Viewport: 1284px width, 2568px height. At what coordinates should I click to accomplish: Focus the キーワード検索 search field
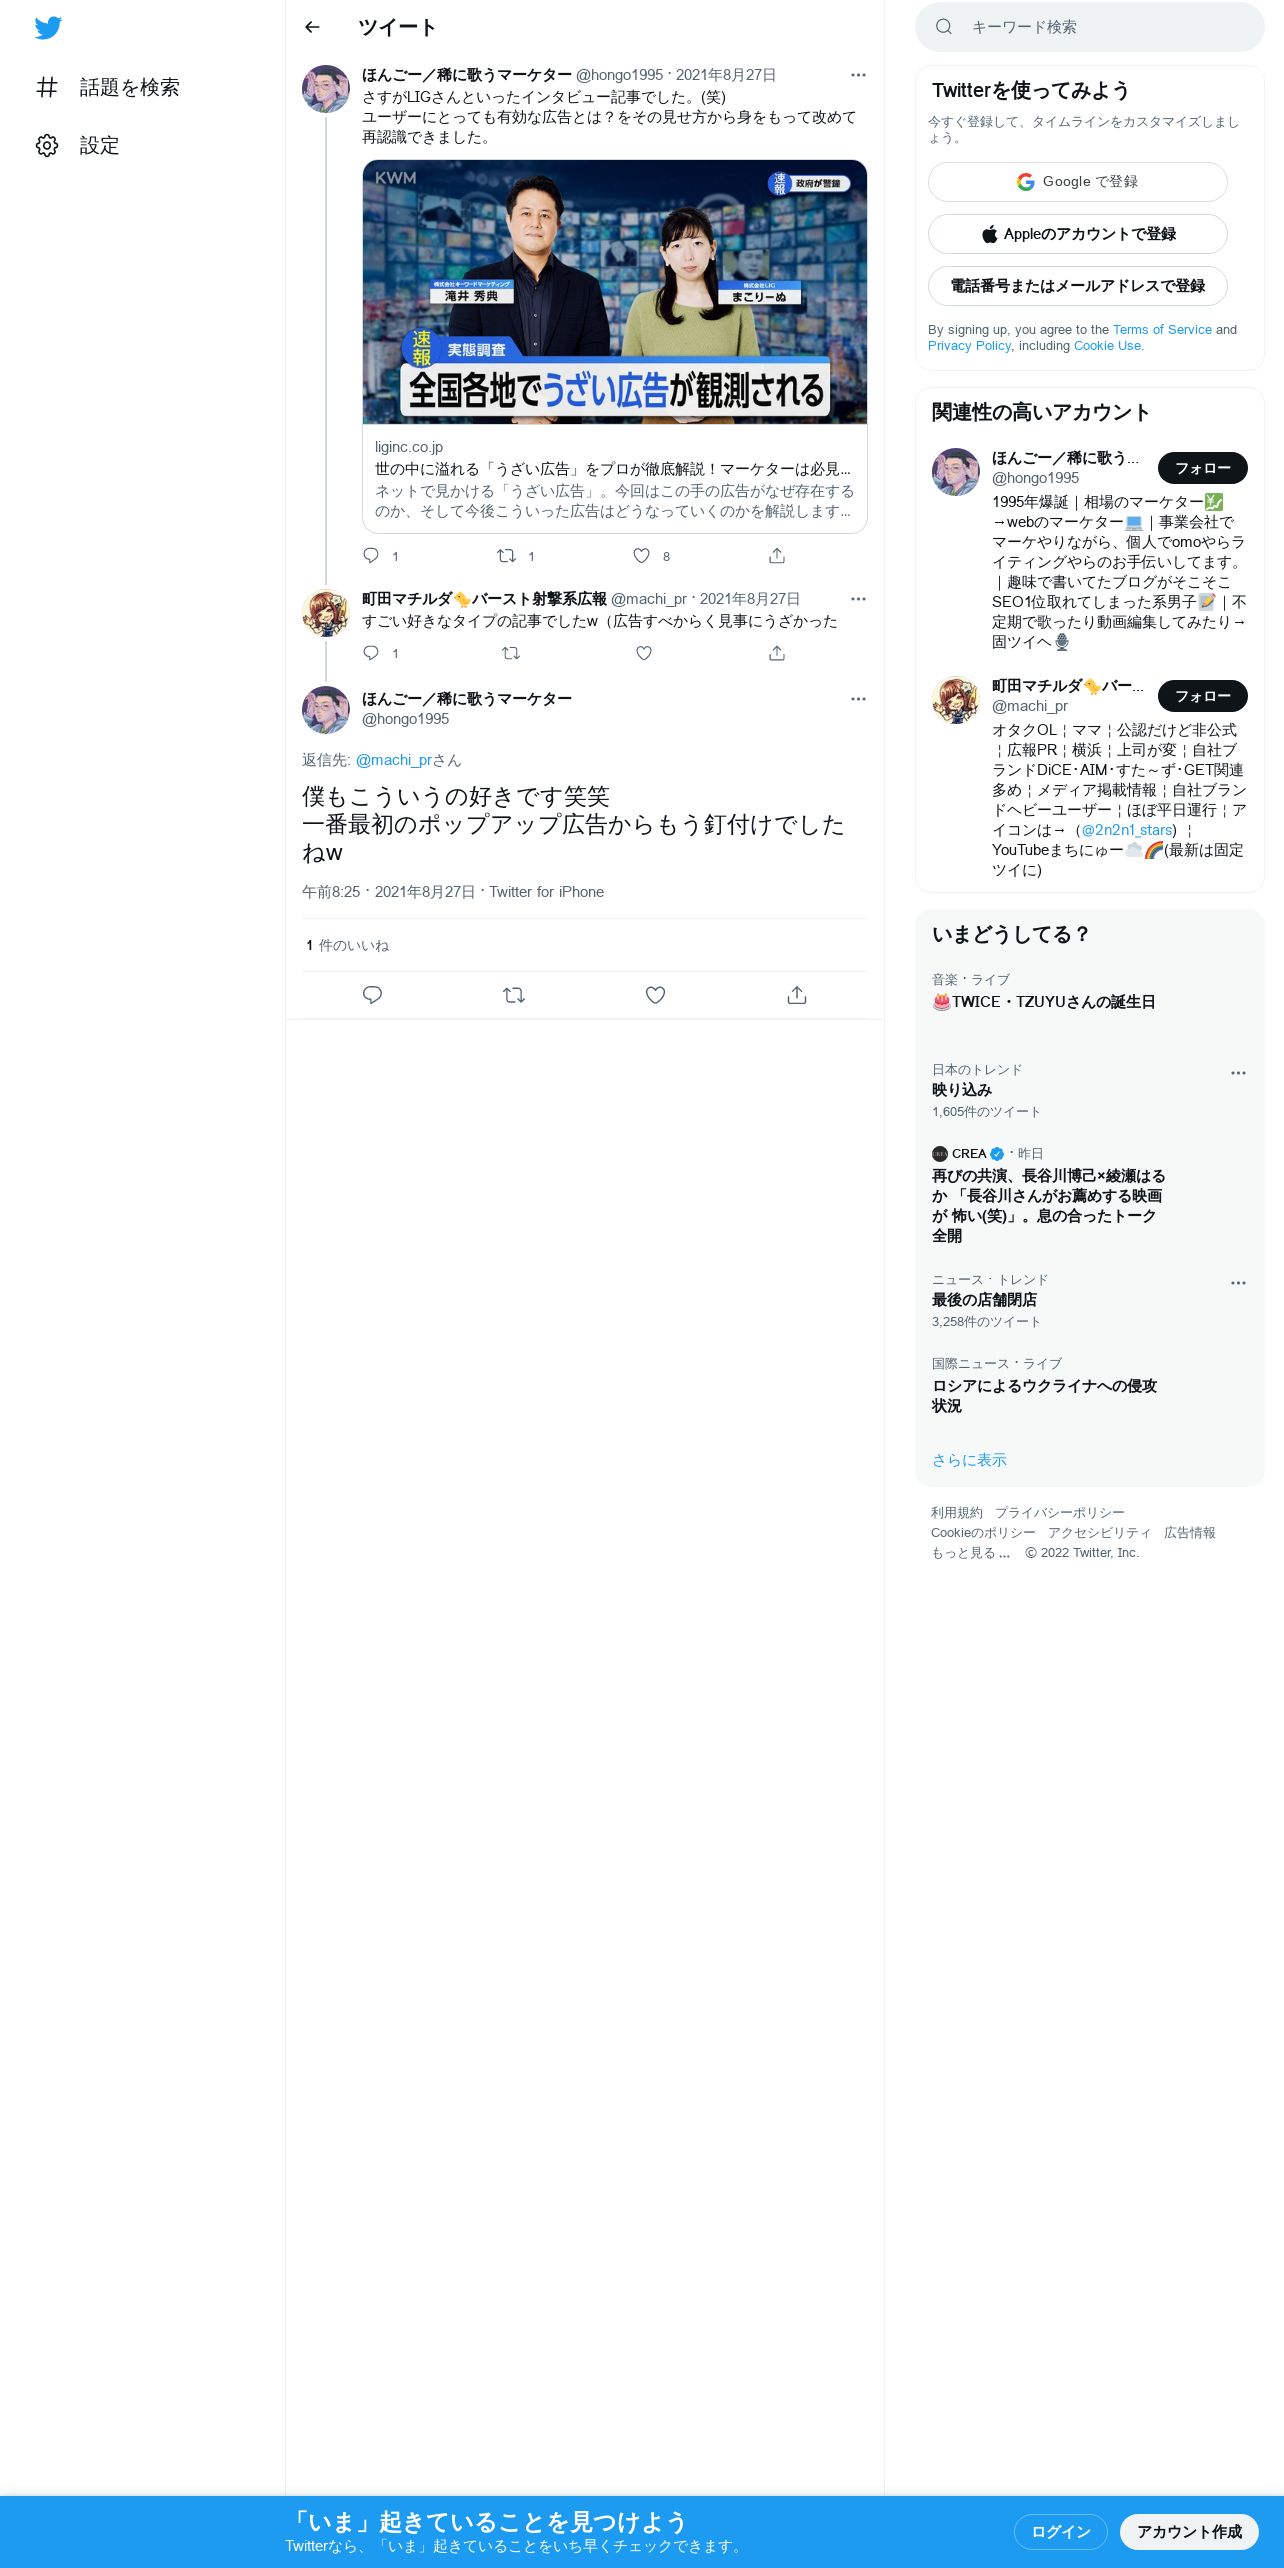coord(1090,27)
